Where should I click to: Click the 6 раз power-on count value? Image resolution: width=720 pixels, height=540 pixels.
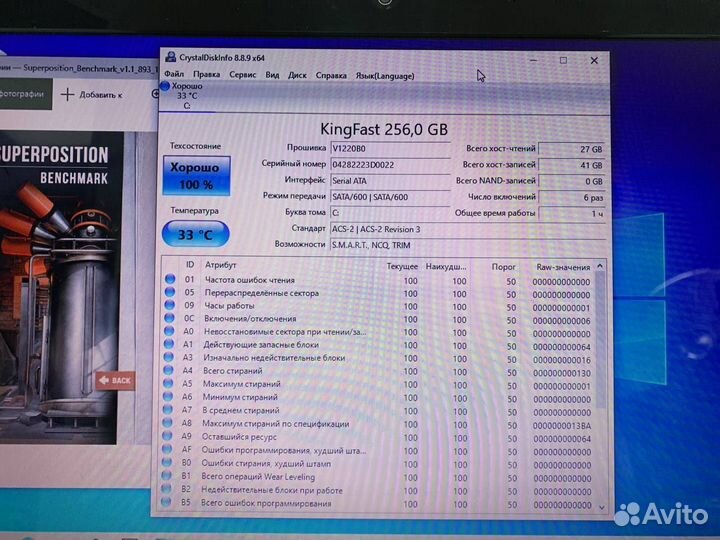point(572,197)
